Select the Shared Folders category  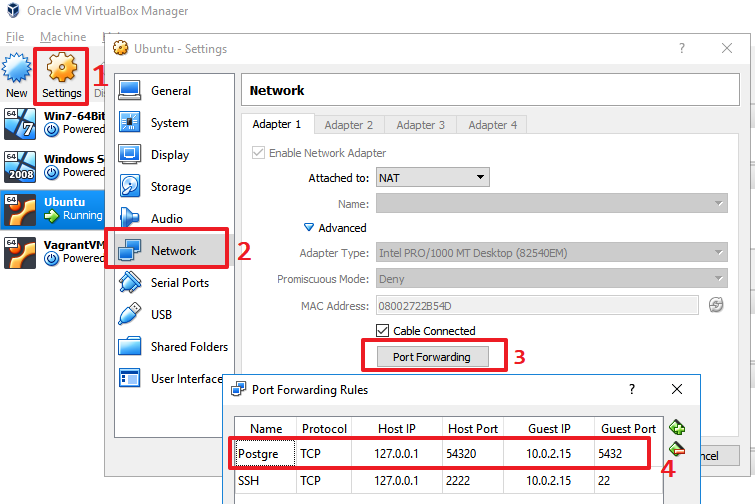[189, 347]
